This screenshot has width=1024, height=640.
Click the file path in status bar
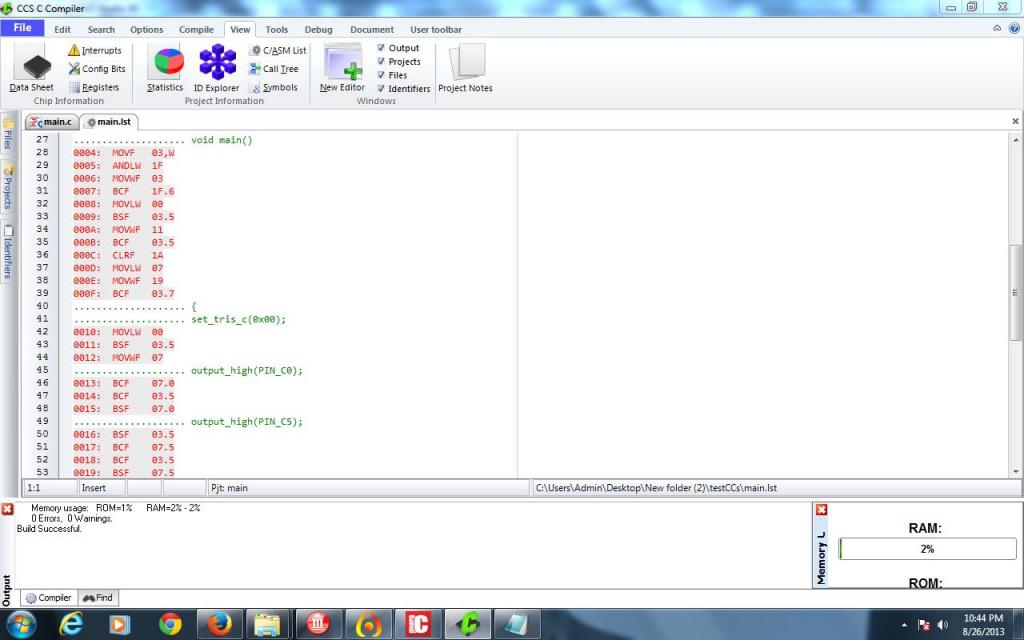pyautogui.click(x=656, y=488)
